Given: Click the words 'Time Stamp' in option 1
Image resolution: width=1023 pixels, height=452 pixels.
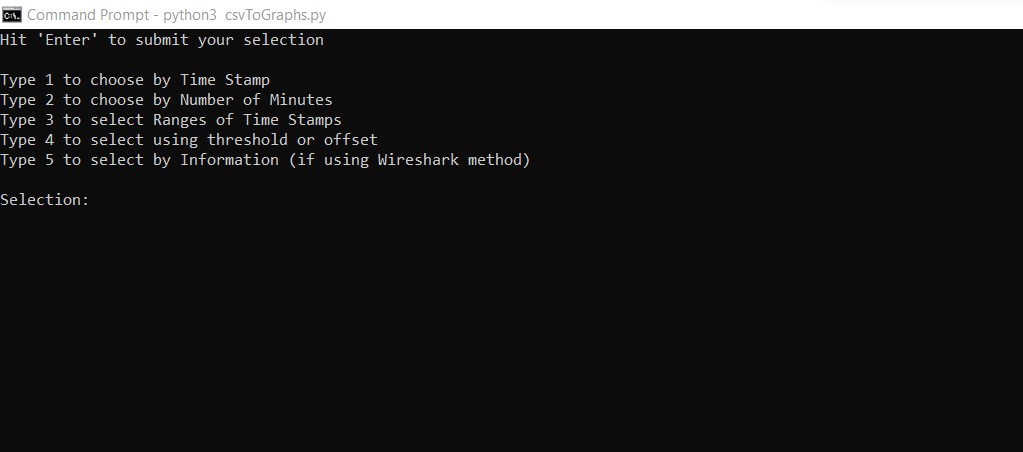Looking at the screenshot, I should click(x=225, y=80).
